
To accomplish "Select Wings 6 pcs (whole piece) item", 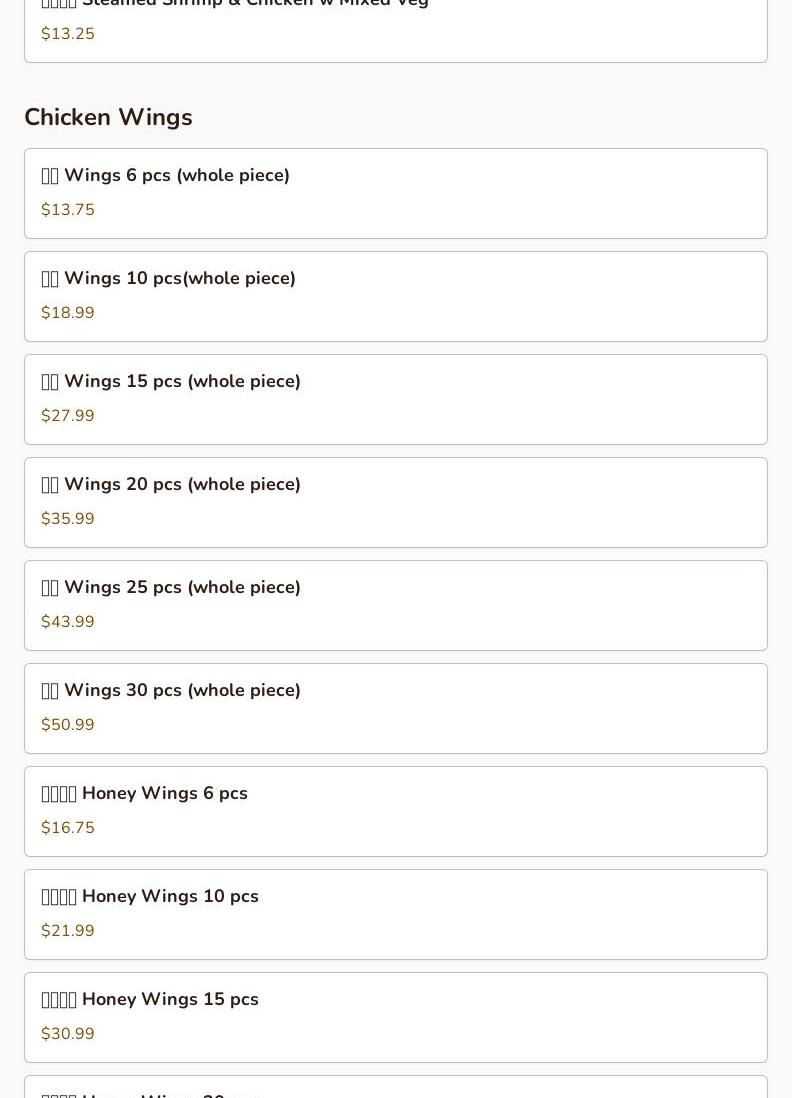I will 396,193.
